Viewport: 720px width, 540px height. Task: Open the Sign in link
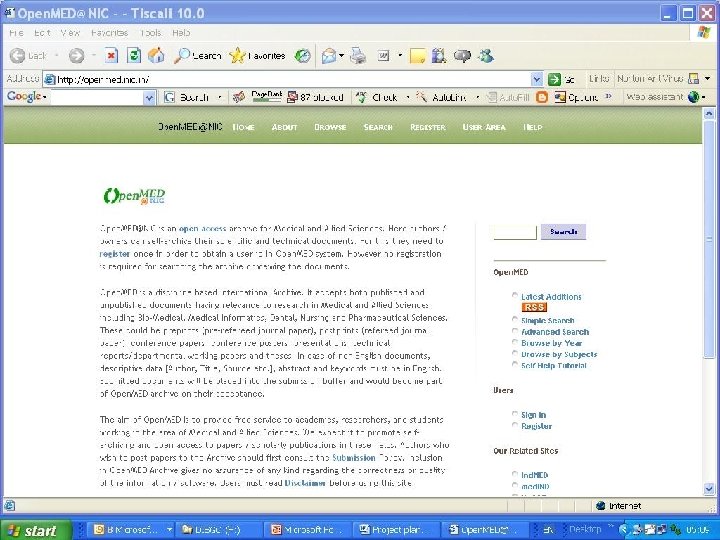(533, 415)
